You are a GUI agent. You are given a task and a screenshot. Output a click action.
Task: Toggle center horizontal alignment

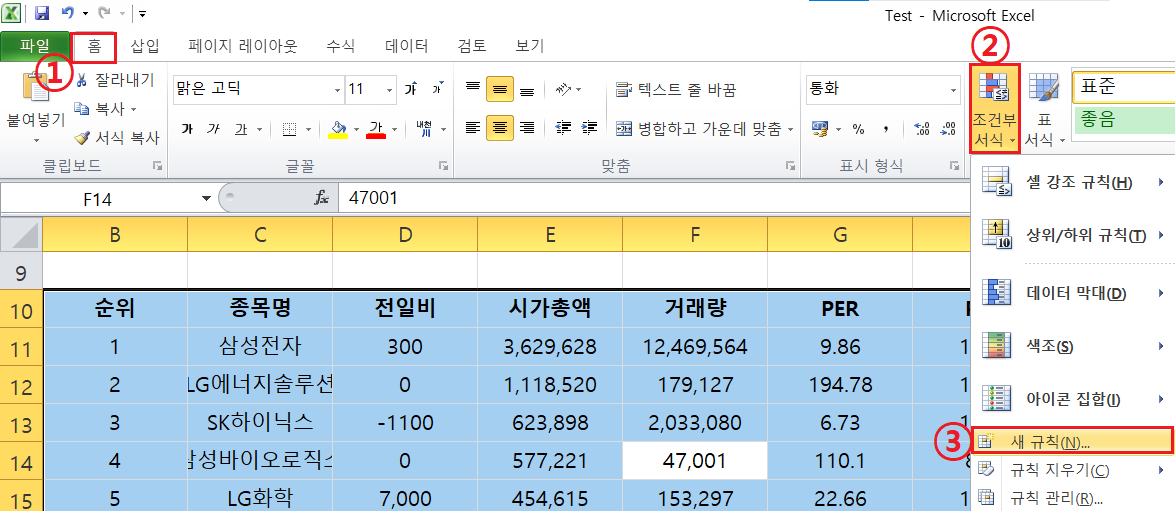(x=500, y=128)
